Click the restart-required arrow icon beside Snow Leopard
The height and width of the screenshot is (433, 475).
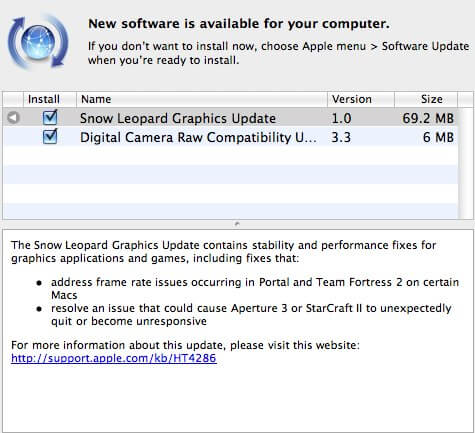14,118
